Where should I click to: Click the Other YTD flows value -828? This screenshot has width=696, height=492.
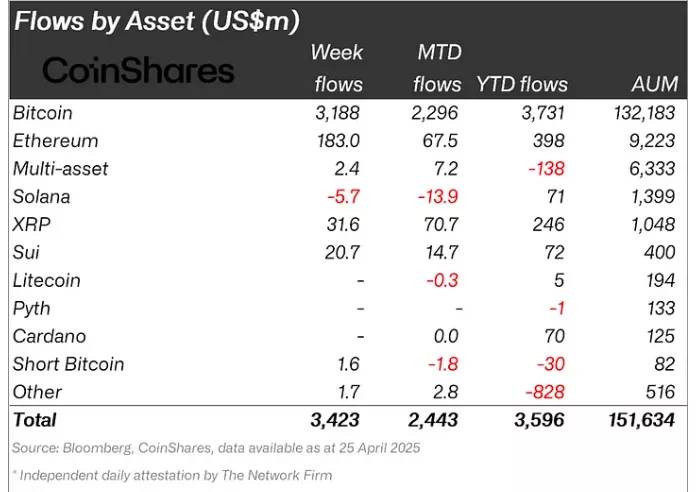point(543,392)
